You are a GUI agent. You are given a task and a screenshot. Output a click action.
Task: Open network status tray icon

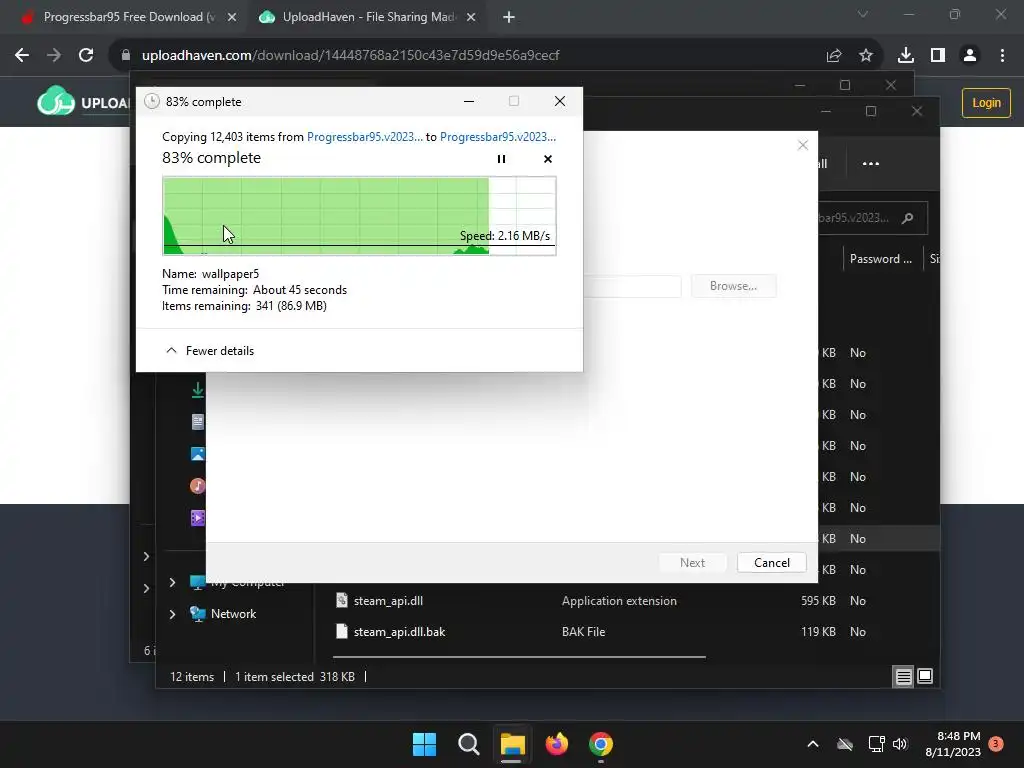pos(876,744)
